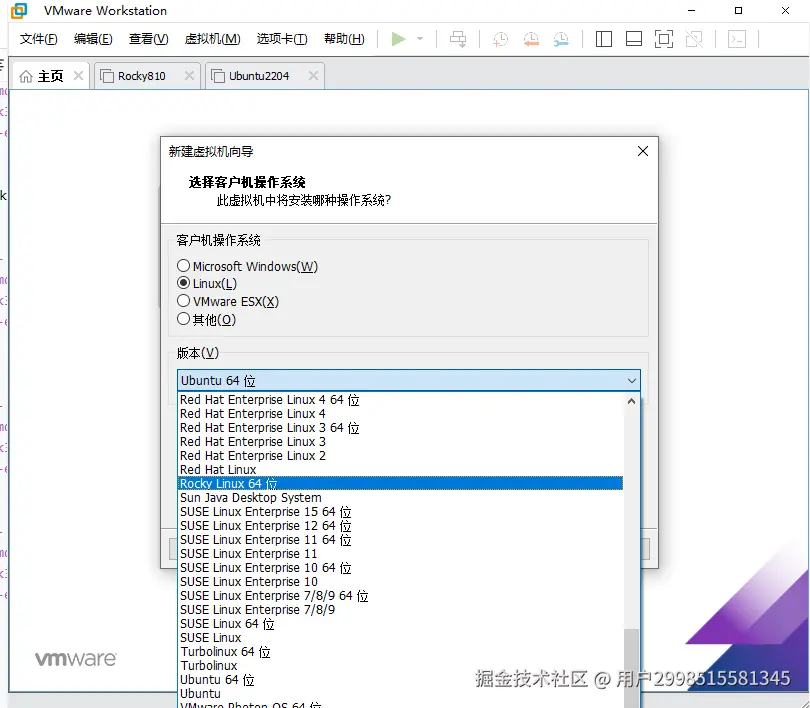
Task: Choose SUSE Linux Enterprise 15 64 位
Action: 400,512
